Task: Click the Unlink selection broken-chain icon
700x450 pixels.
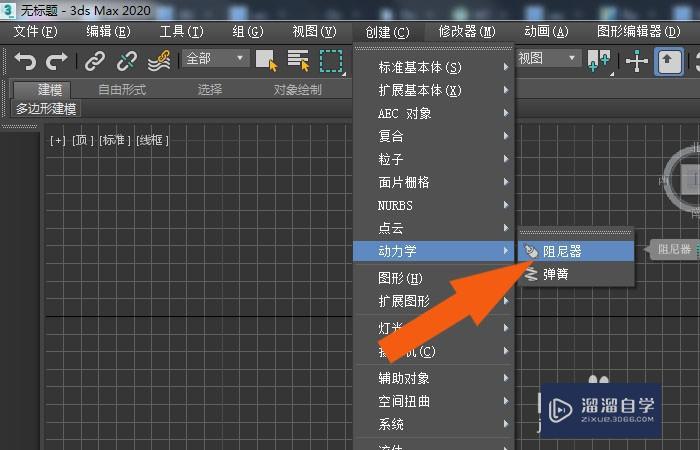Action: click(x=127, y=61)
